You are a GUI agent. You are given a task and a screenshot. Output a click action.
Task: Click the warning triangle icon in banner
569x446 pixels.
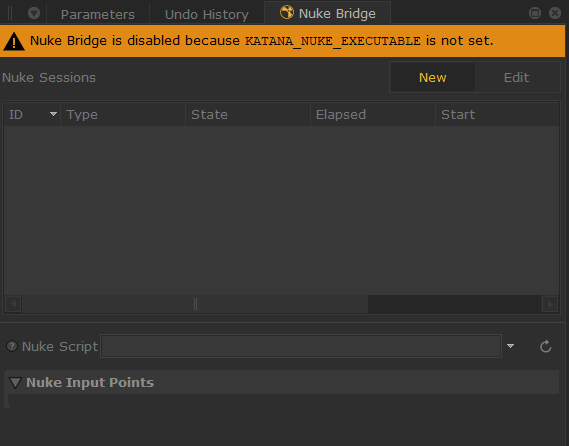[x=14, y=41]
